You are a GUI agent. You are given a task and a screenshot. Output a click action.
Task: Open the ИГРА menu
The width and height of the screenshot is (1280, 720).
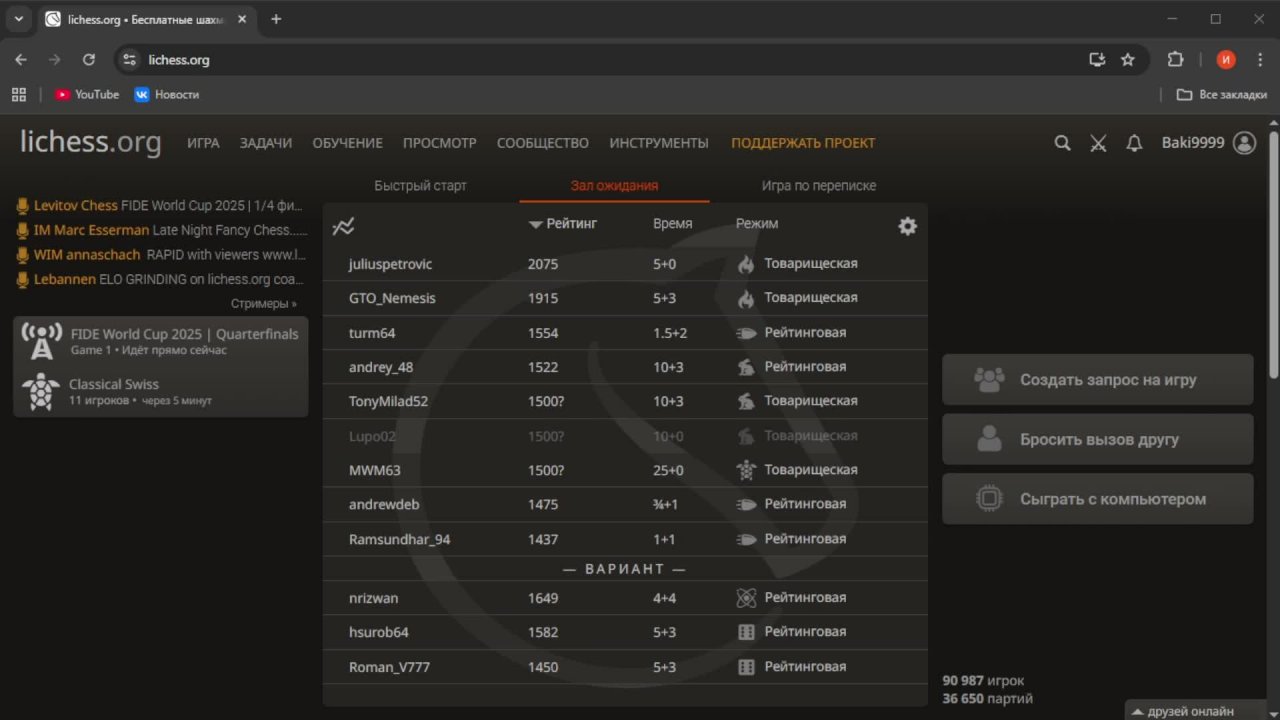click(x=203, y=143)
